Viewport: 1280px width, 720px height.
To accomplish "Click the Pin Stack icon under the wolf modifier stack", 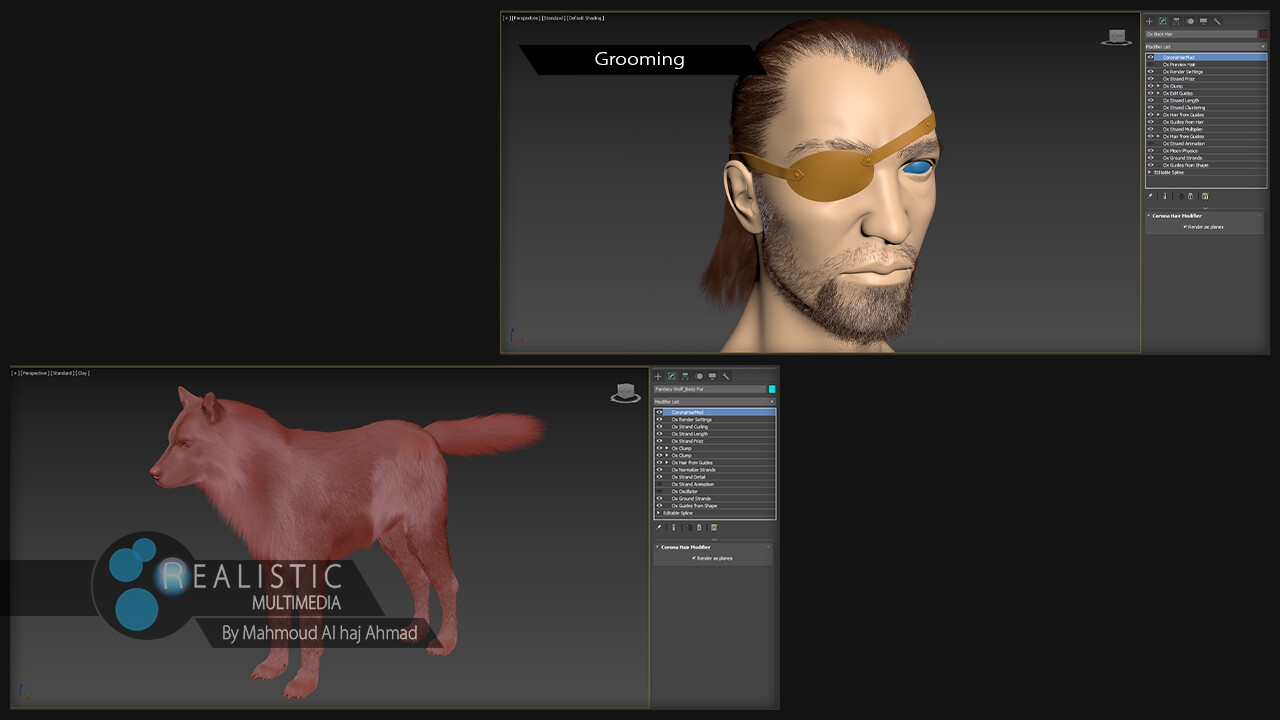I will coord(659,527).
